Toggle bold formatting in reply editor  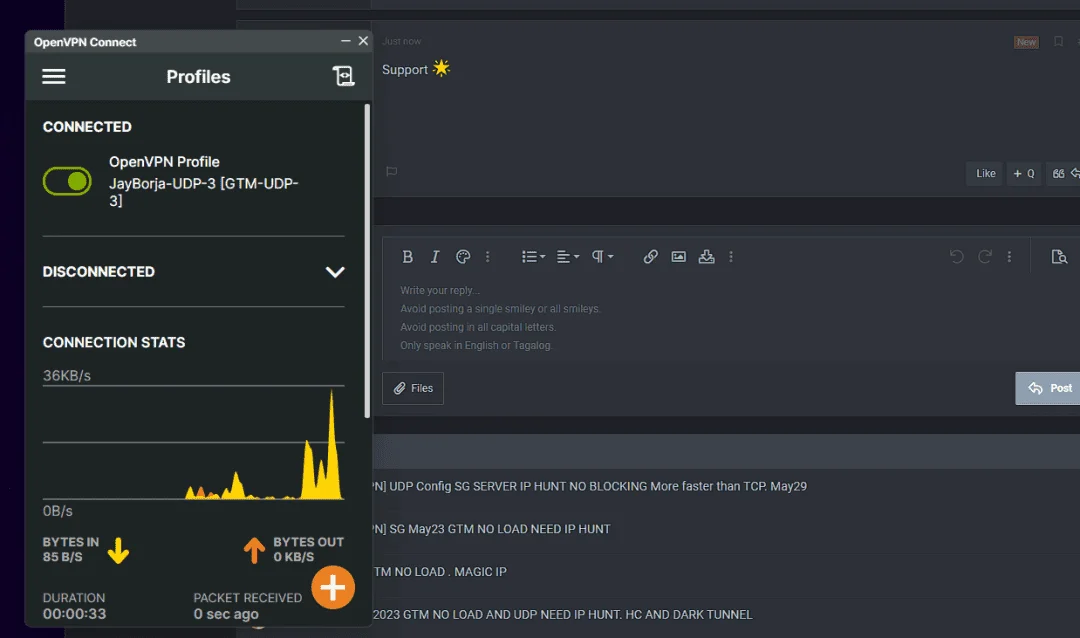point(407,257)
